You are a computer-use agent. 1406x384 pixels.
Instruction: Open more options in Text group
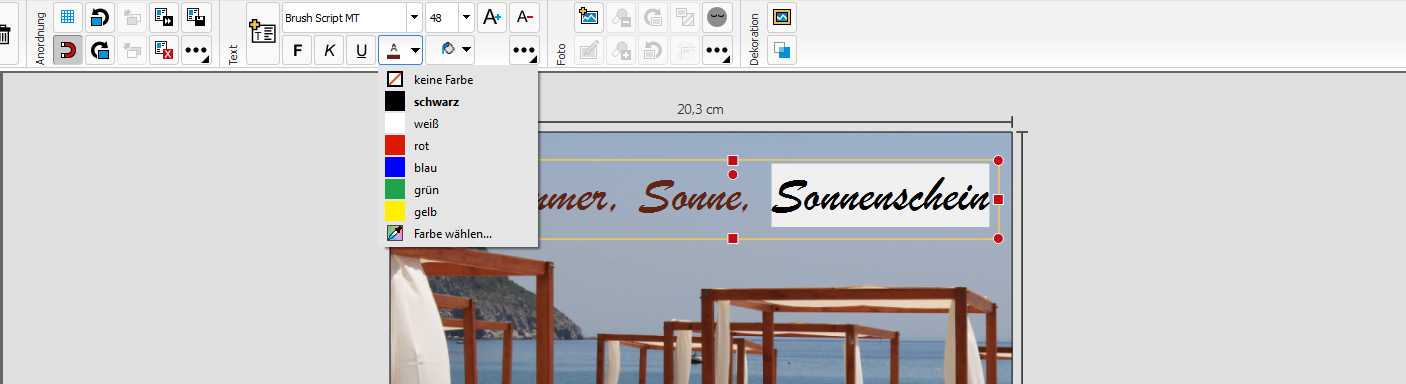[x=525, y=50]
